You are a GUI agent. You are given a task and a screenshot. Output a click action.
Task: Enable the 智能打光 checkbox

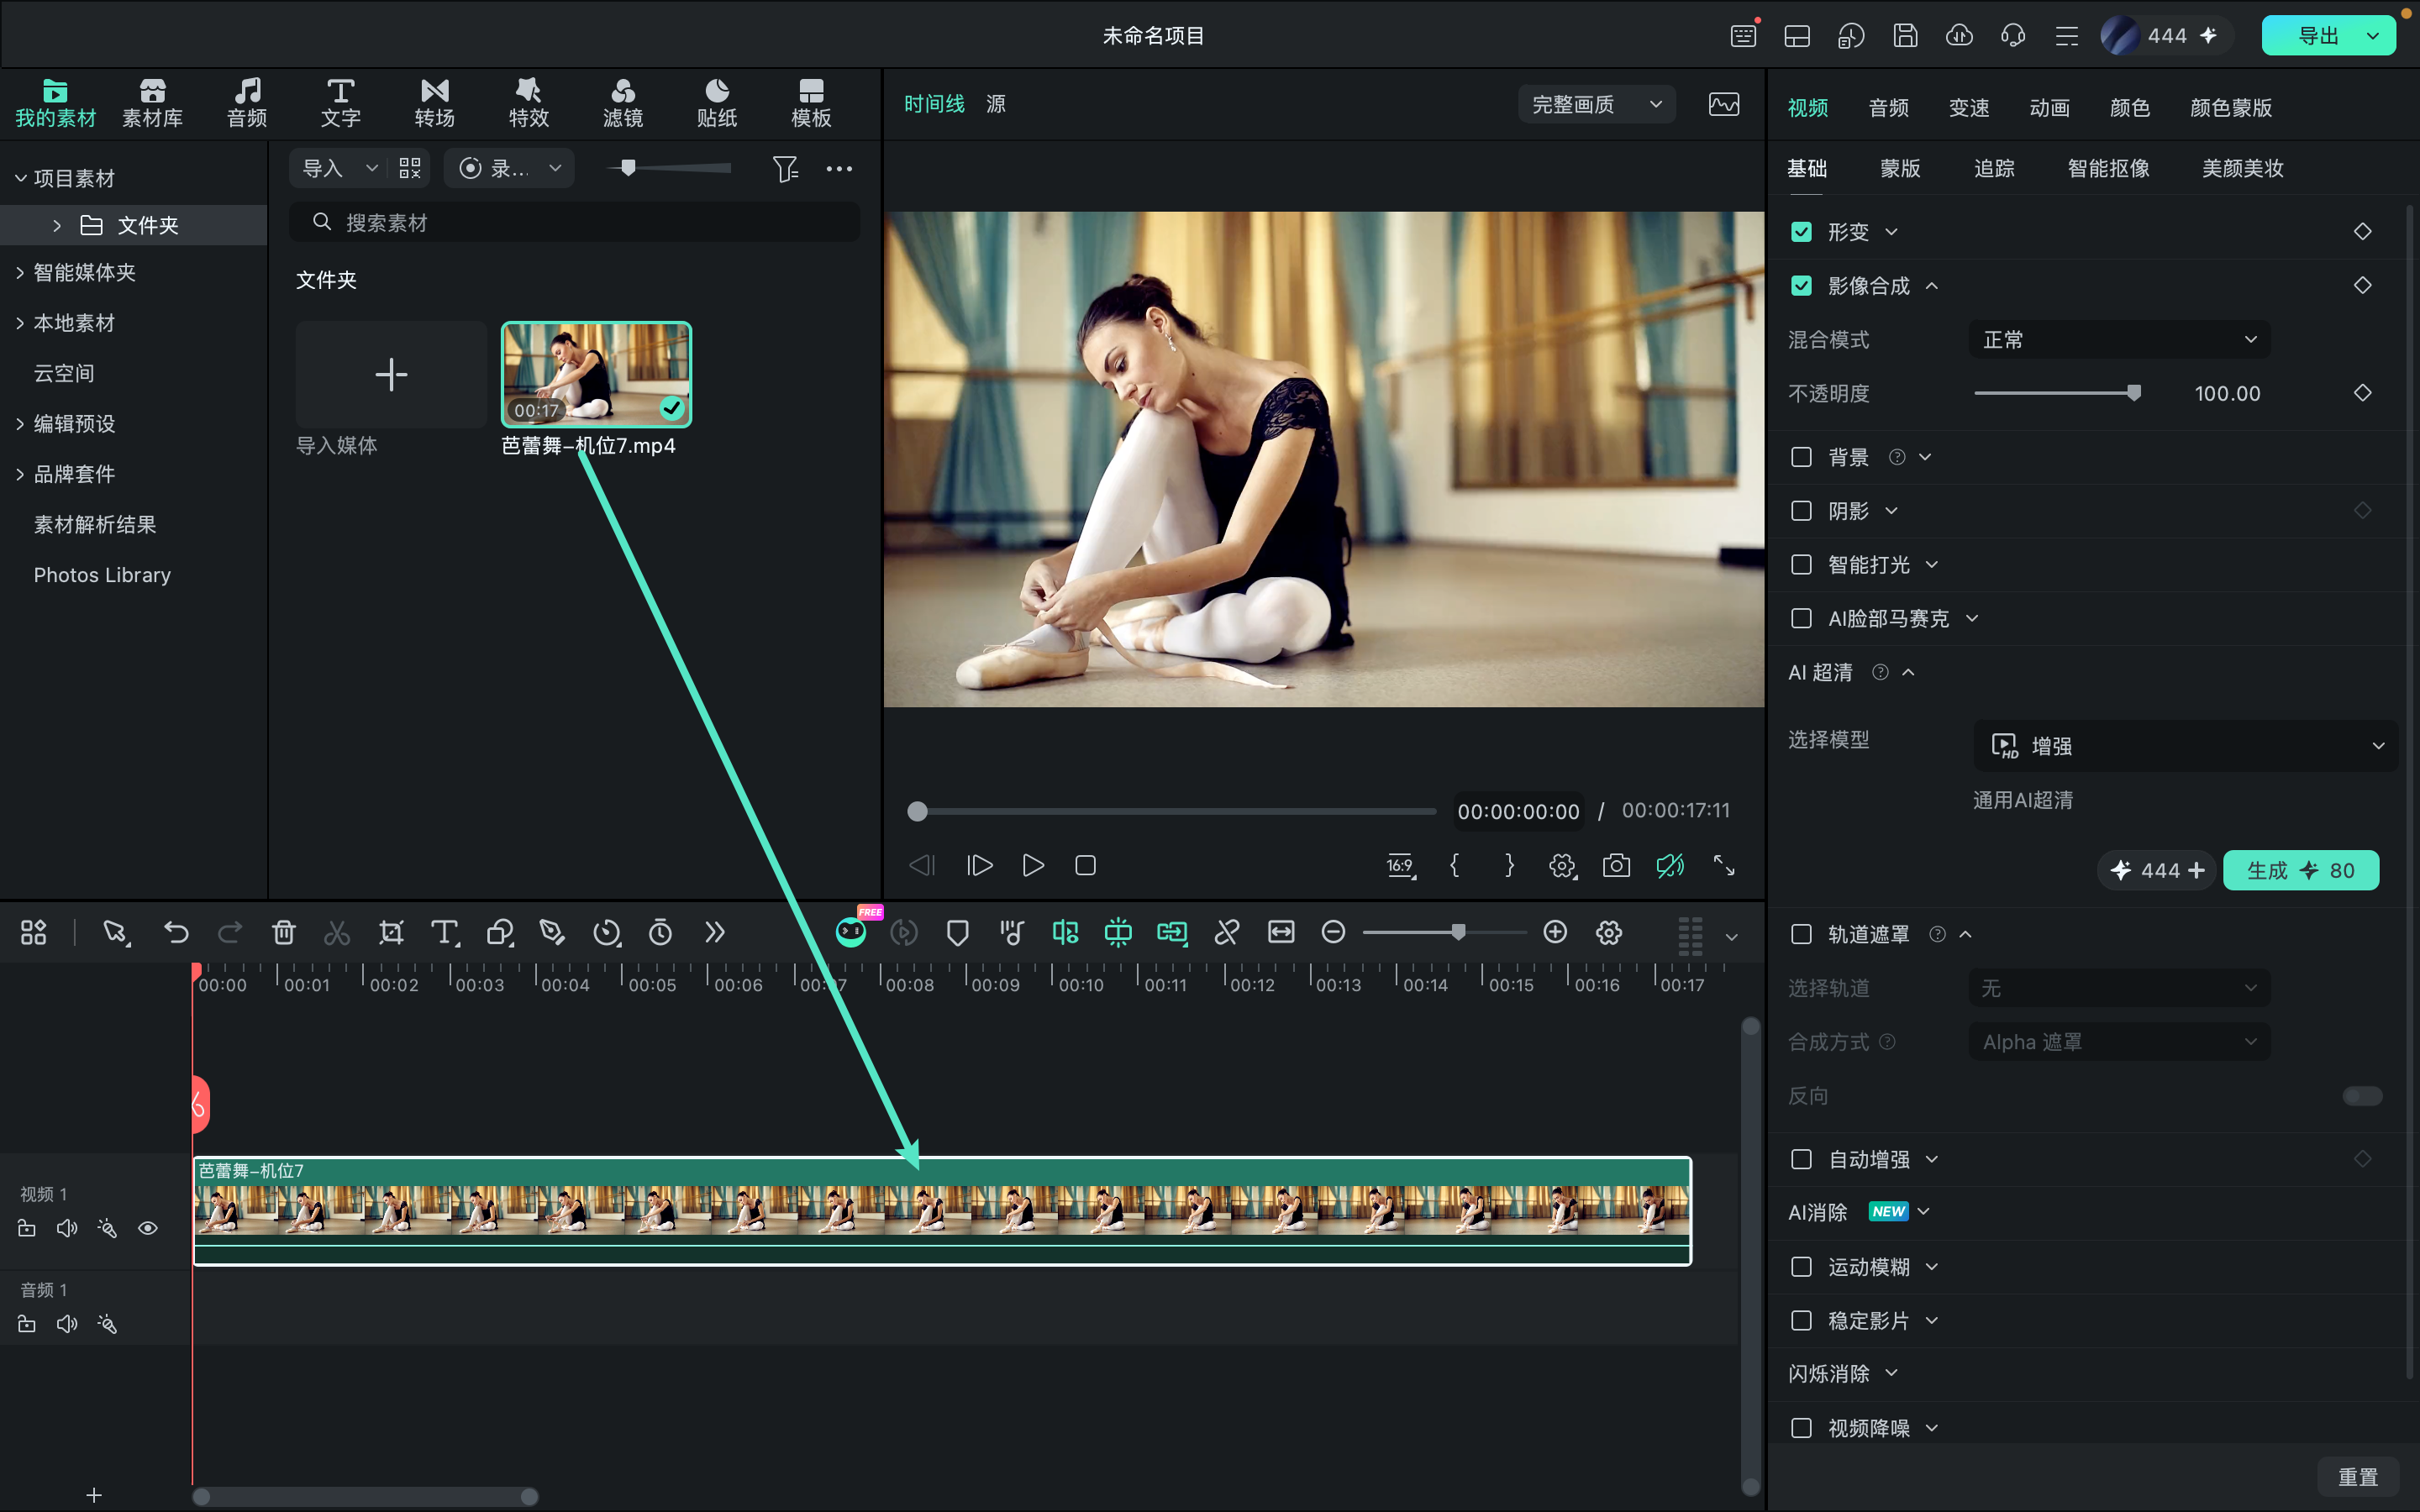1801,565
